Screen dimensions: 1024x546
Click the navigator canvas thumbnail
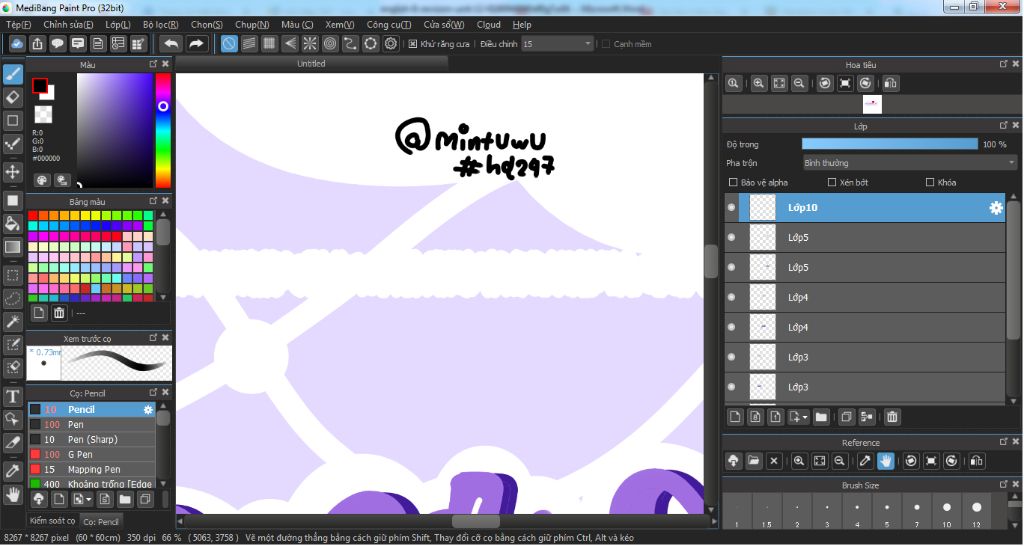(872, 104)
